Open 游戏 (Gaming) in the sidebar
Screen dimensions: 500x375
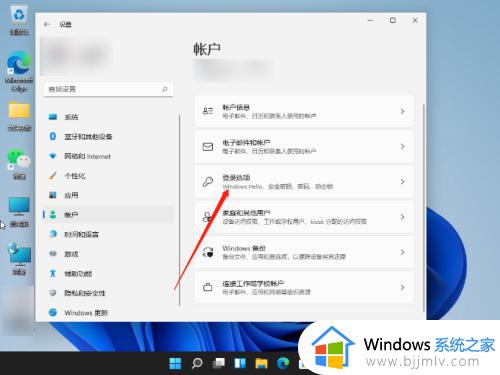coord(109,254)
